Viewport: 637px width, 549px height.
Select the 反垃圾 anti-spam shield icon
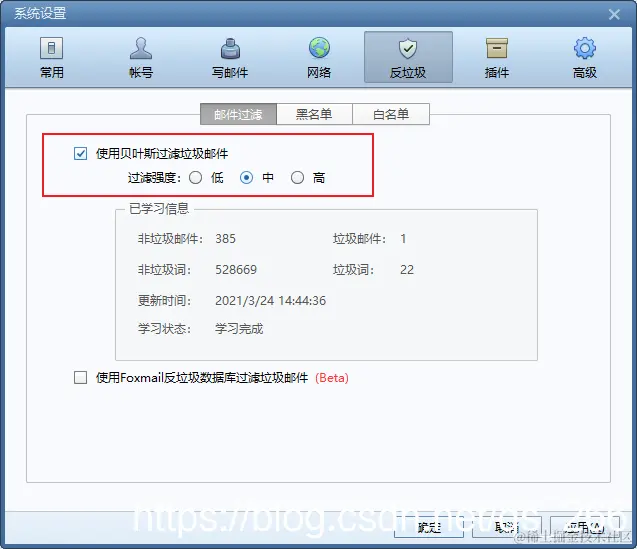[408, 57]
